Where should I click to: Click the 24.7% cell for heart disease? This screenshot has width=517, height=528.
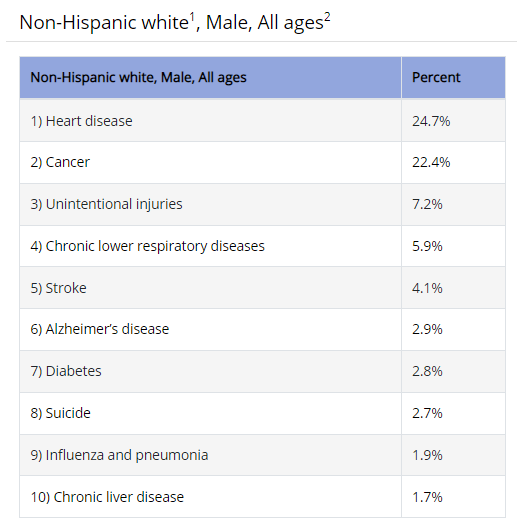coord(431,121)
